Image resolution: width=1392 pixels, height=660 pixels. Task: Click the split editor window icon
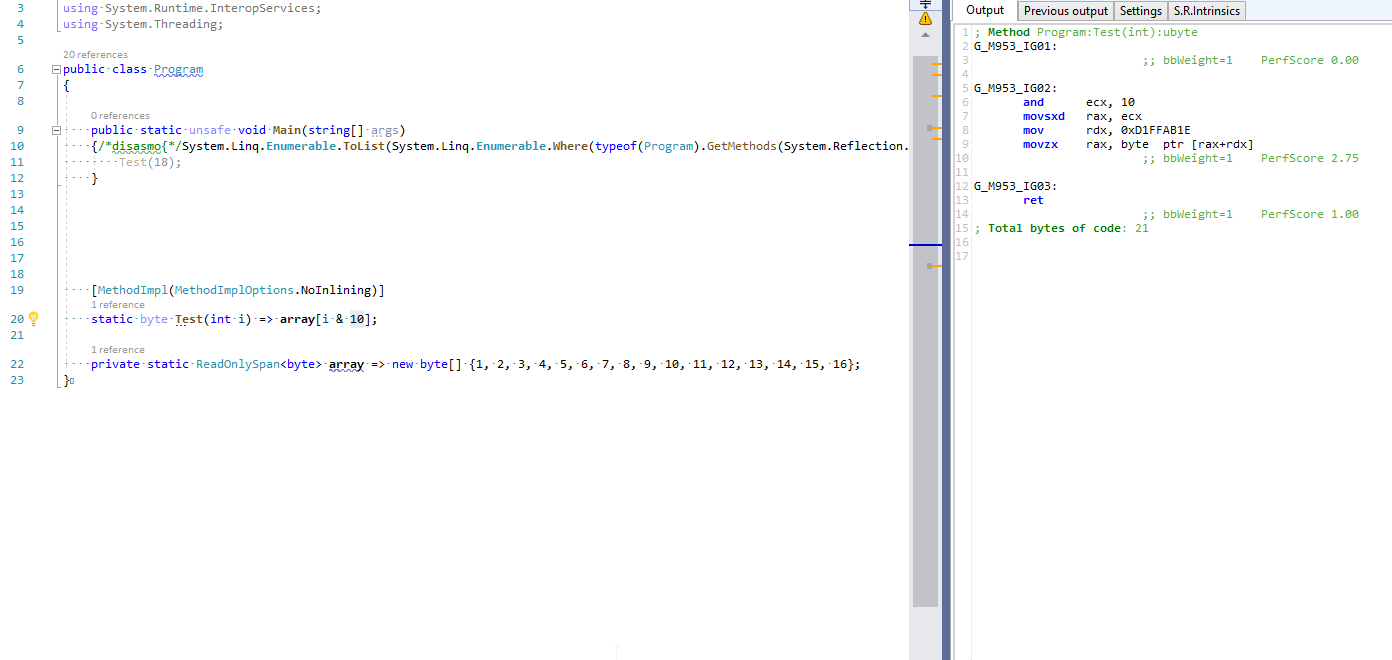pos(925,4)
